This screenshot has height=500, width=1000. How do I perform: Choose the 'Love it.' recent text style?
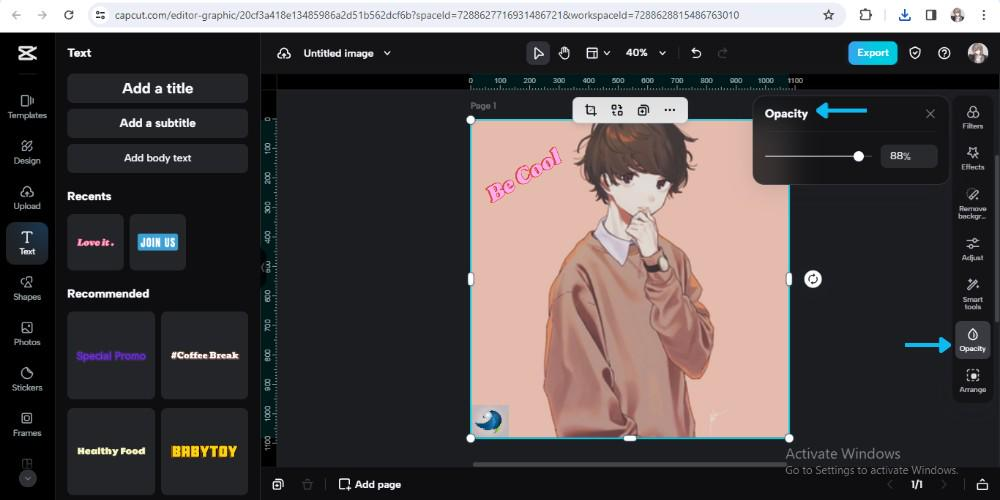click(x=95, y=242)
